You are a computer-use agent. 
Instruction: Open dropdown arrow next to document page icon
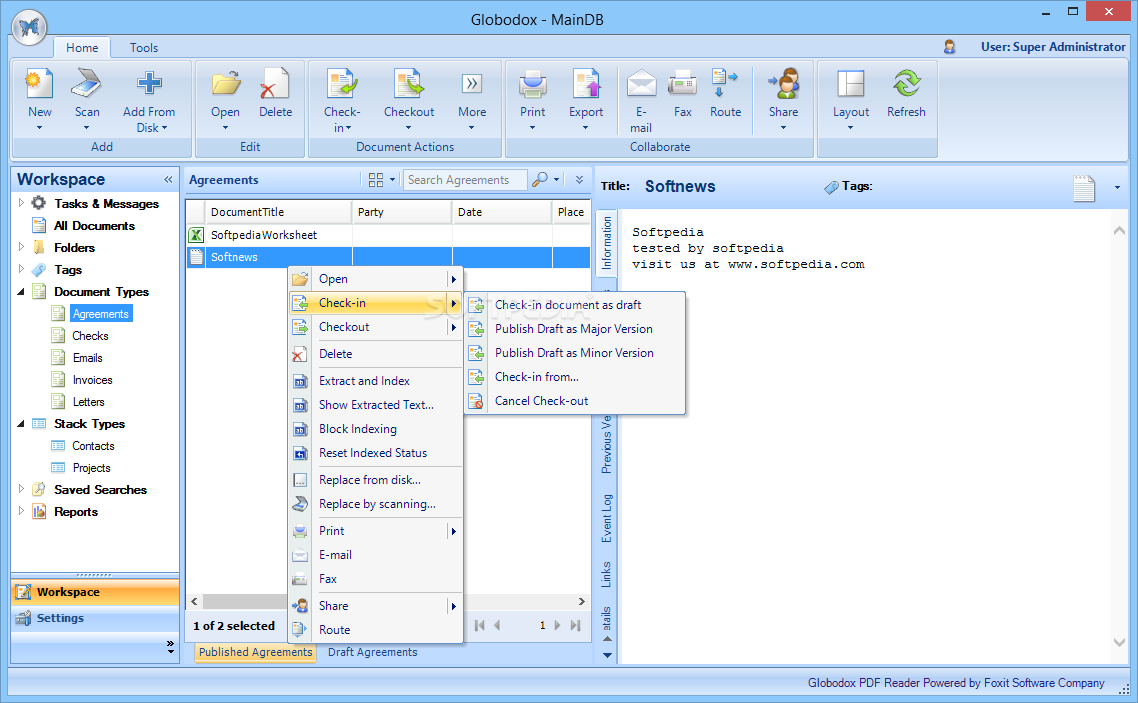tap(1117, 188)
